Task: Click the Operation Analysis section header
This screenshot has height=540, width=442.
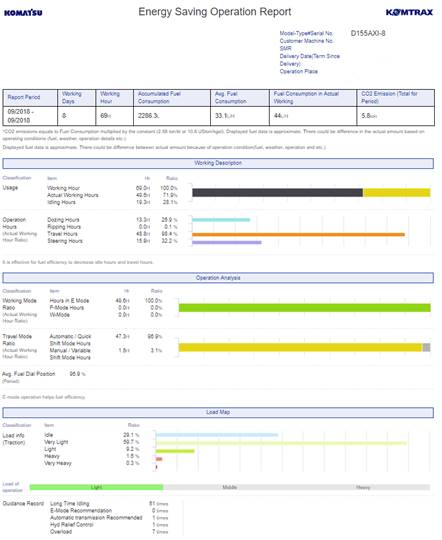Action: [218, 278]
